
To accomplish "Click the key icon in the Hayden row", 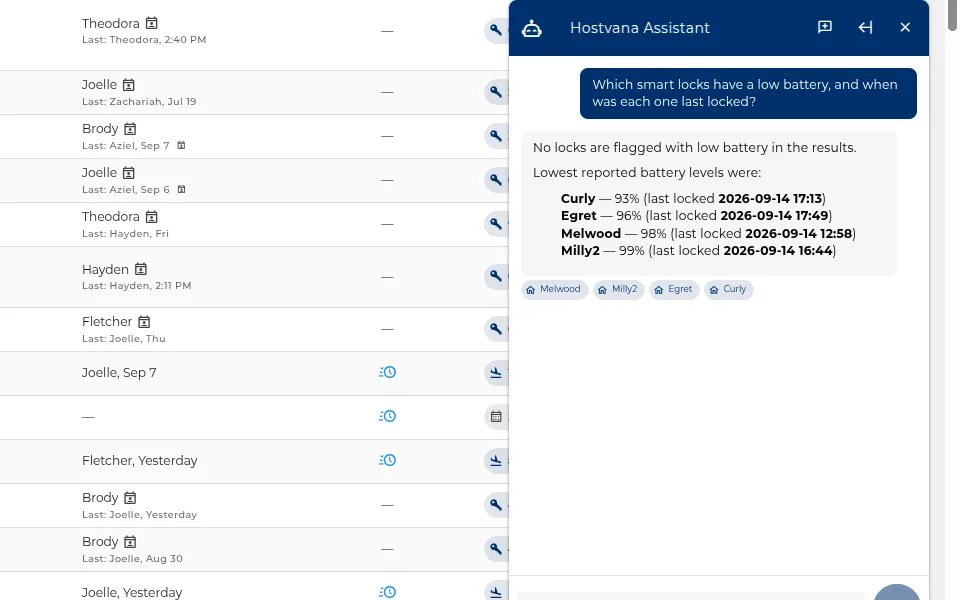I will coord(495,276).
